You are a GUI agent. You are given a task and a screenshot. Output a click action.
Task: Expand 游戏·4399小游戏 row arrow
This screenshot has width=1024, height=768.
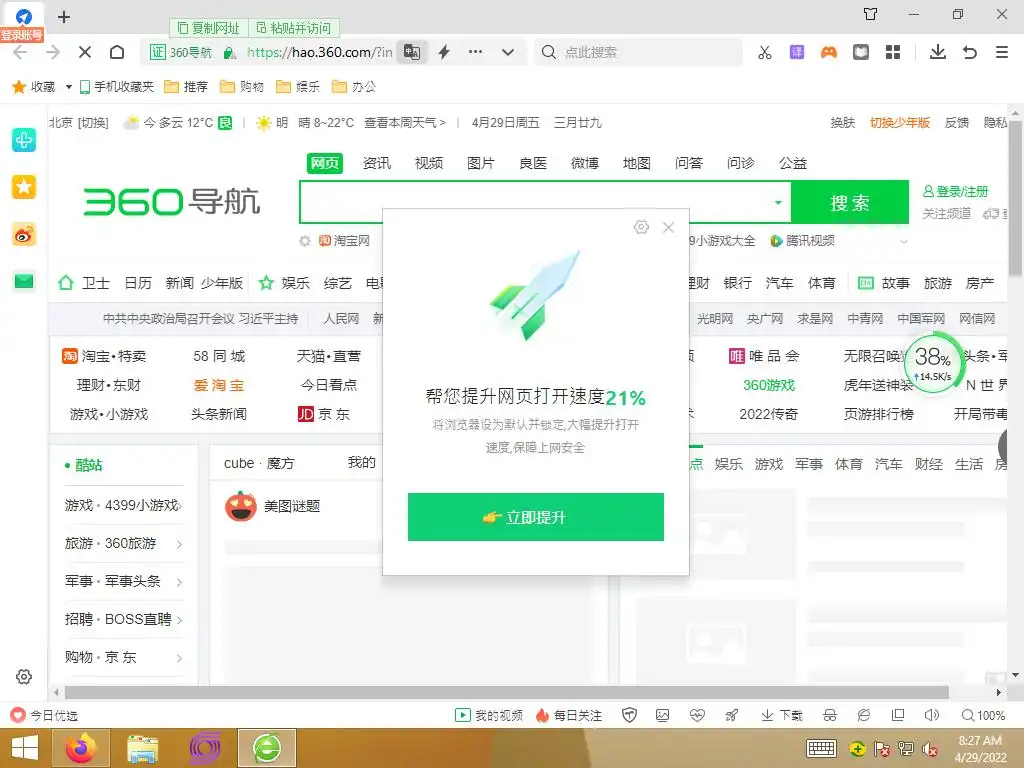click(180, 505)
